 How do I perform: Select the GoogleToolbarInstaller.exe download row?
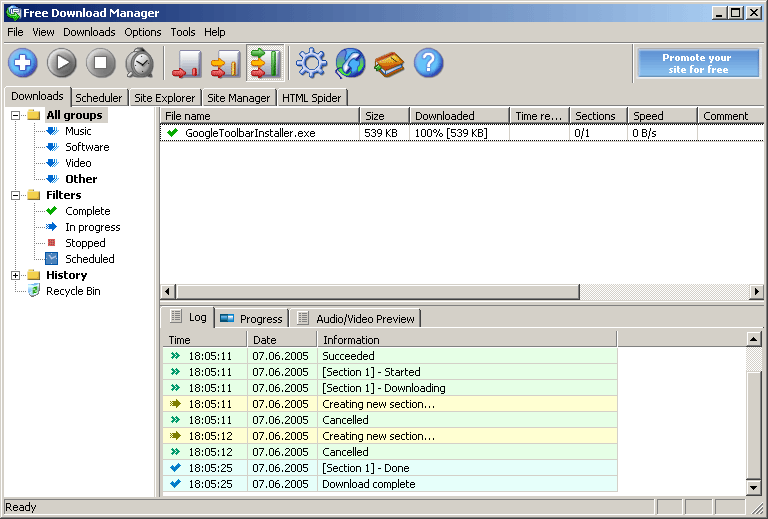[x=250, y=133]
